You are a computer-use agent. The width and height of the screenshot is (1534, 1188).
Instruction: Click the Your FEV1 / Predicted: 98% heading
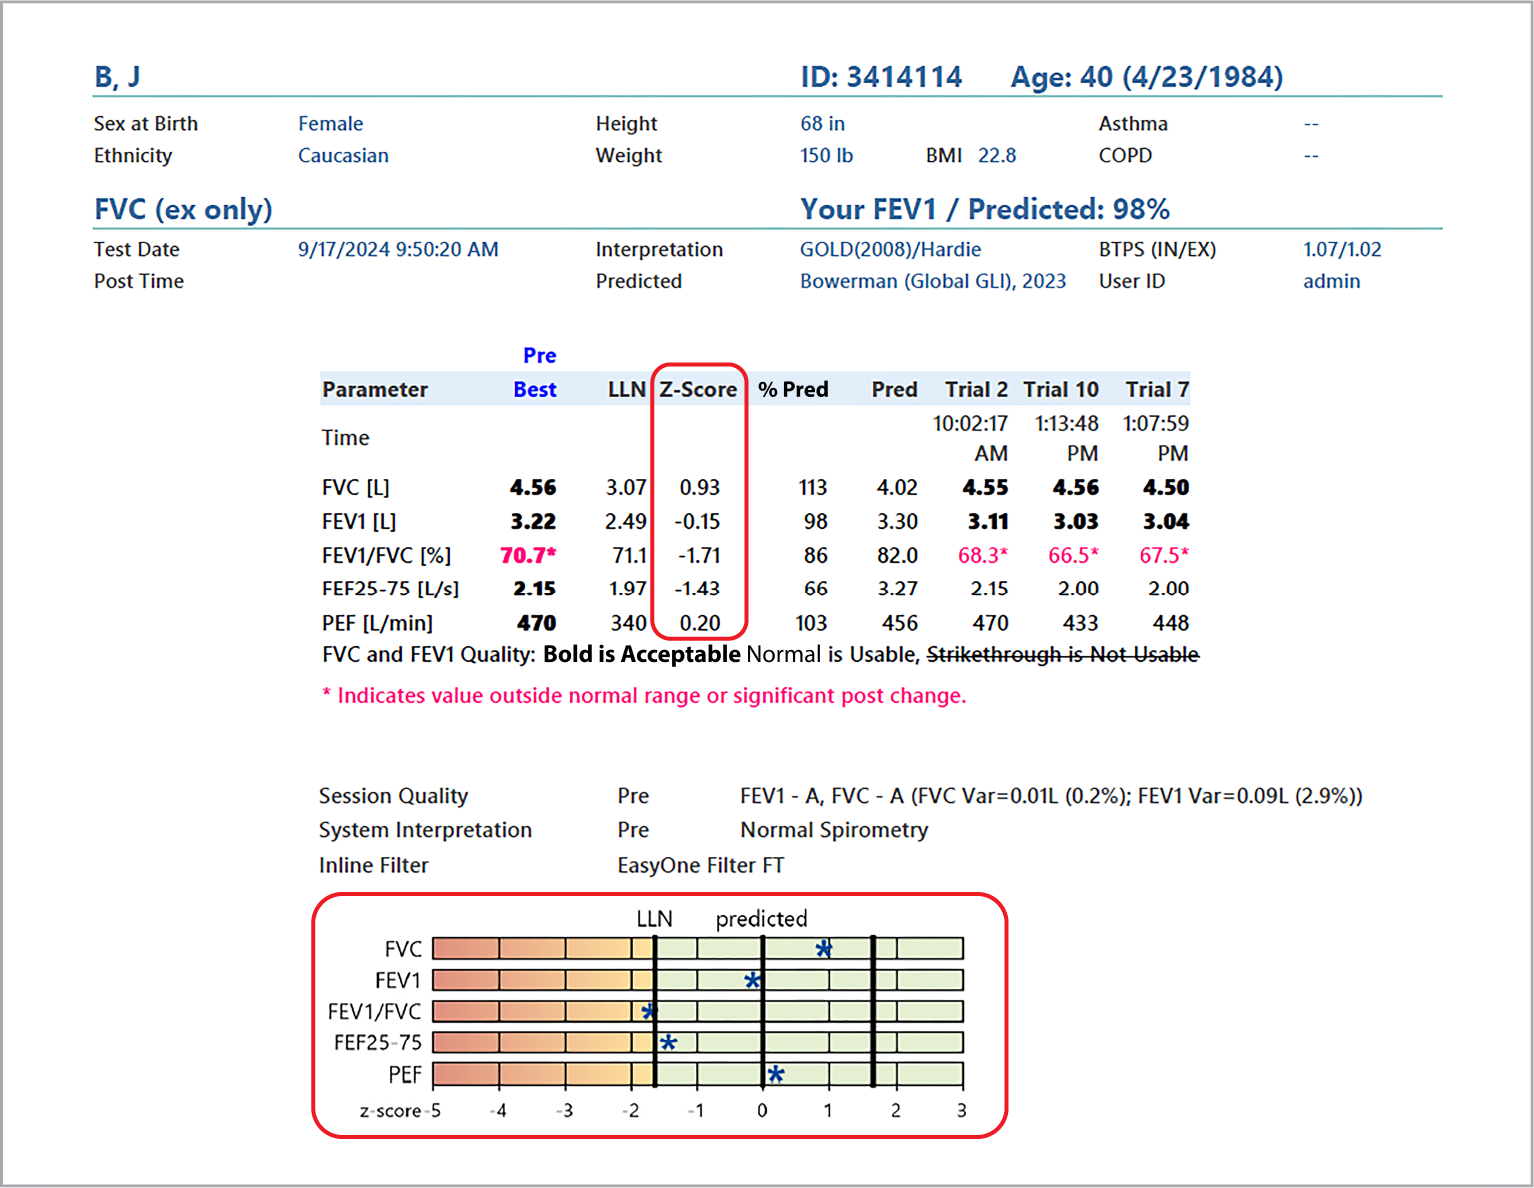(984, 209)
